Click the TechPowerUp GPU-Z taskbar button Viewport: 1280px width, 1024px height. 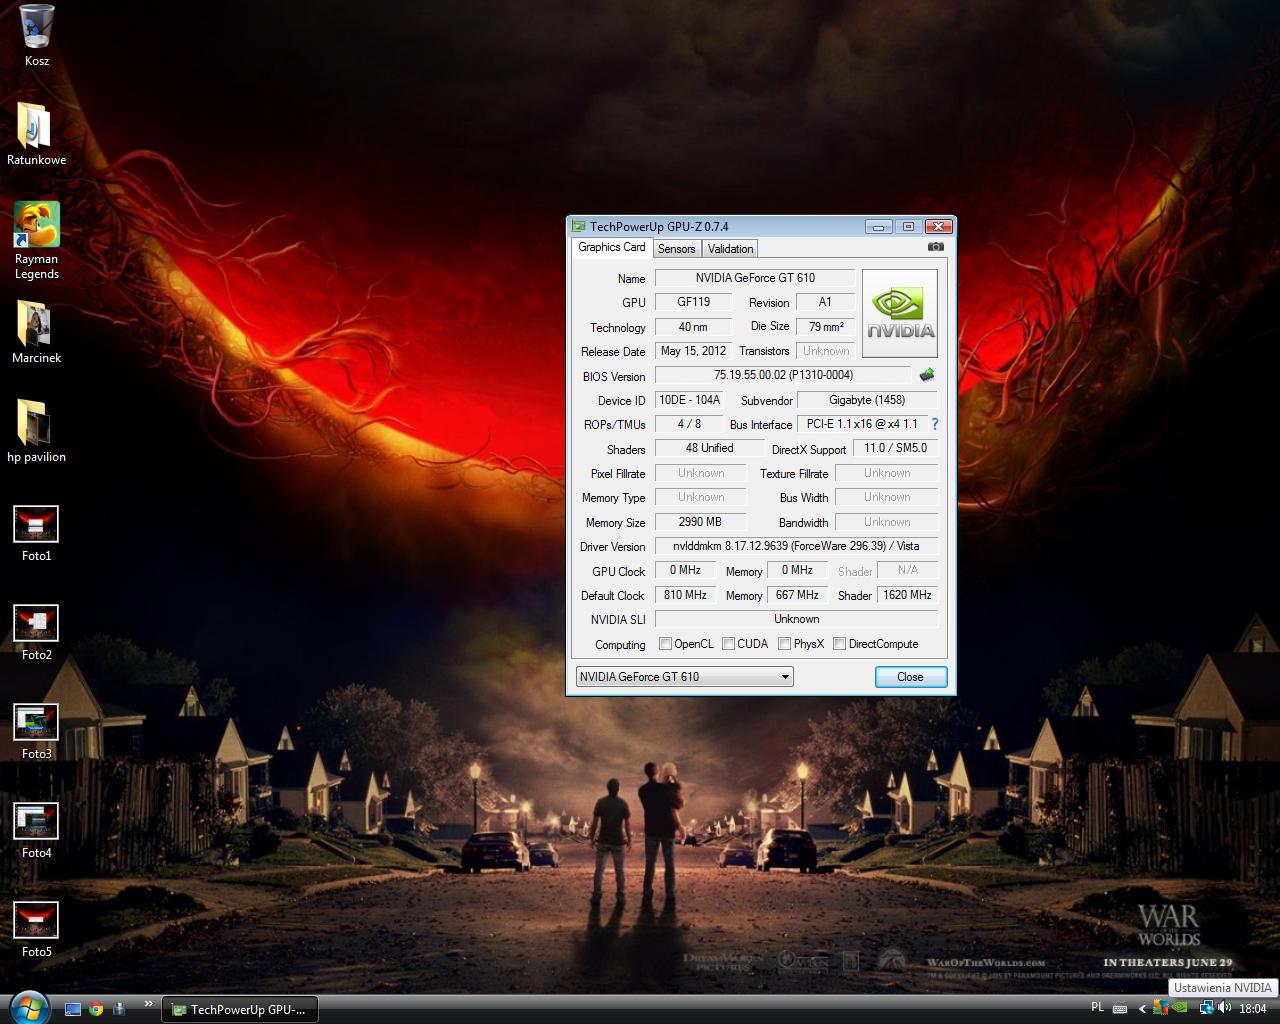[x=240, y=1009]
